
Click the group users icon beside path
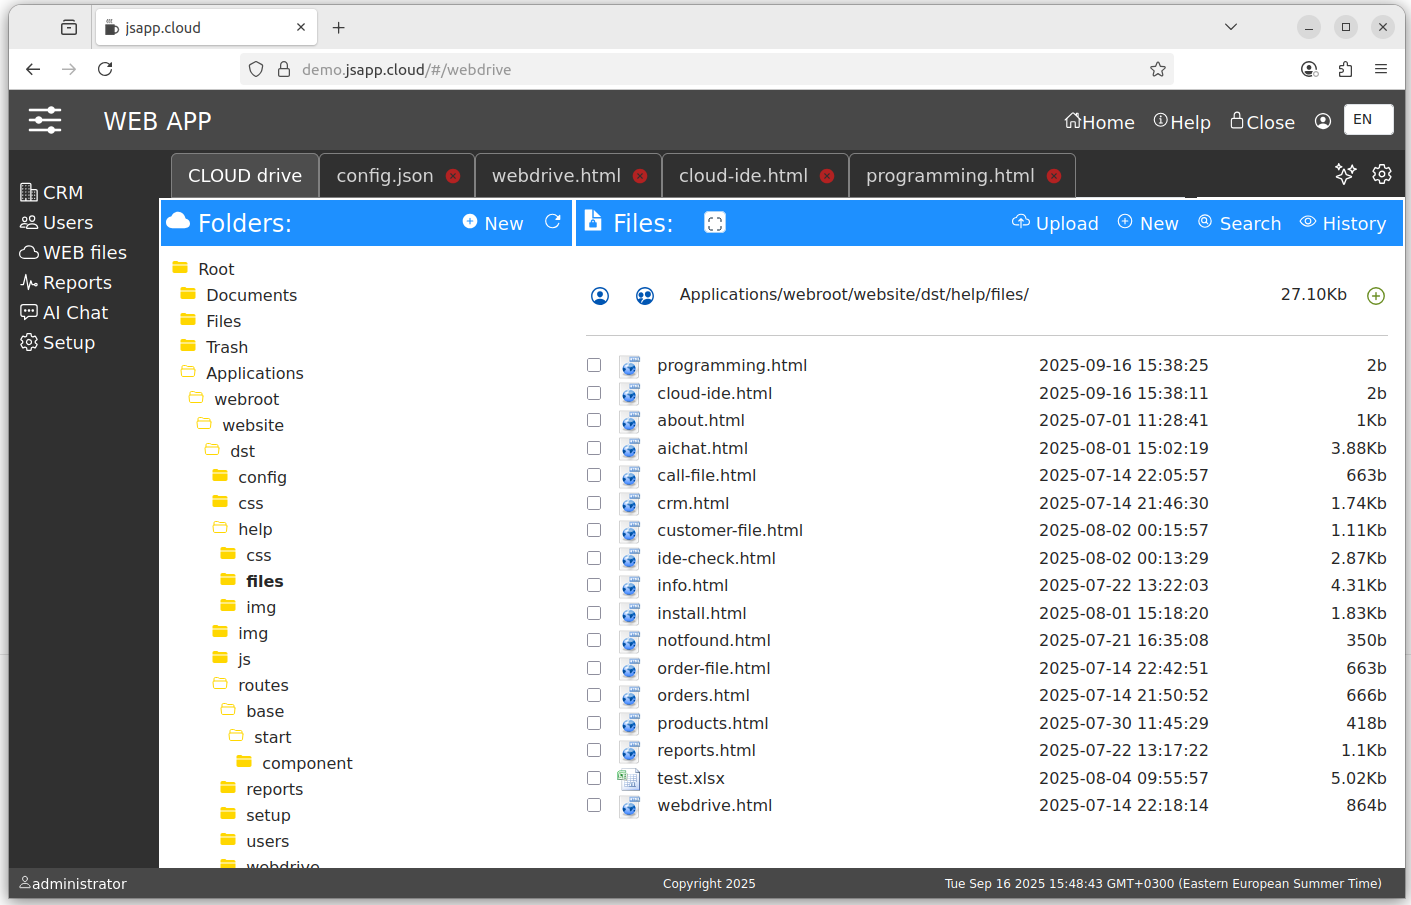click(645, 296)
